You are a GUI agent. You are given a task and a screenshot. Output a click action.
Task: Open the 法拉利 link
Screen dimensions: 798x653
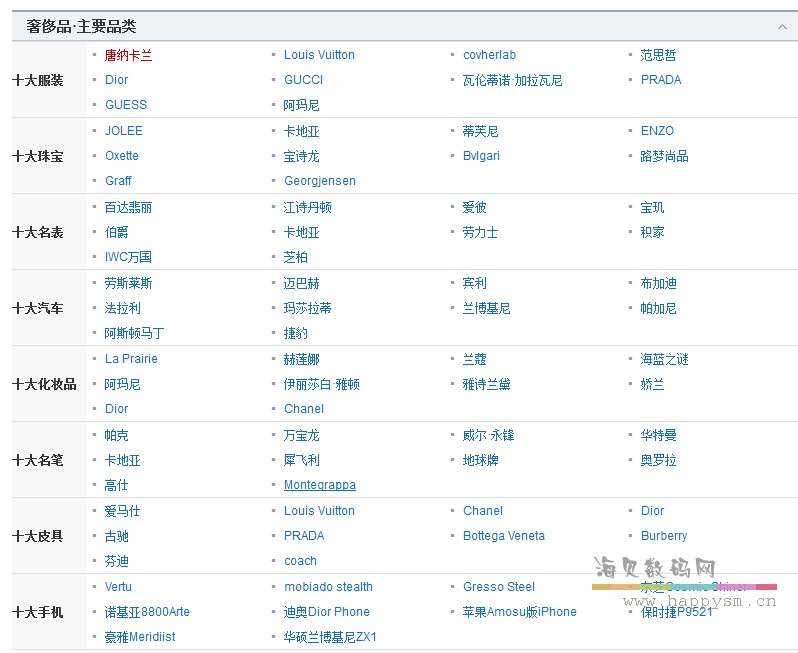(123, 308)
